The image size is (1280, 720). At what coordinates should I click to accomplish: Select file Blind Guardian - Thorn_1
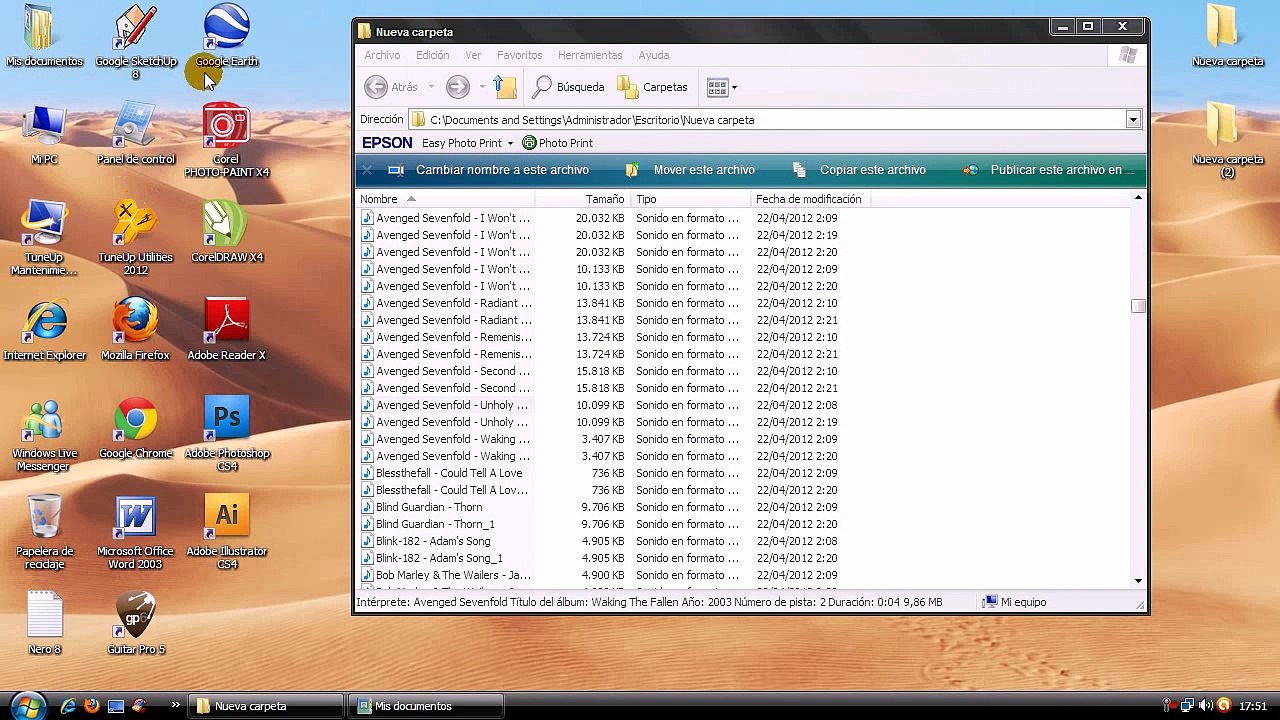pyautogui.click(x=435, y=524)
